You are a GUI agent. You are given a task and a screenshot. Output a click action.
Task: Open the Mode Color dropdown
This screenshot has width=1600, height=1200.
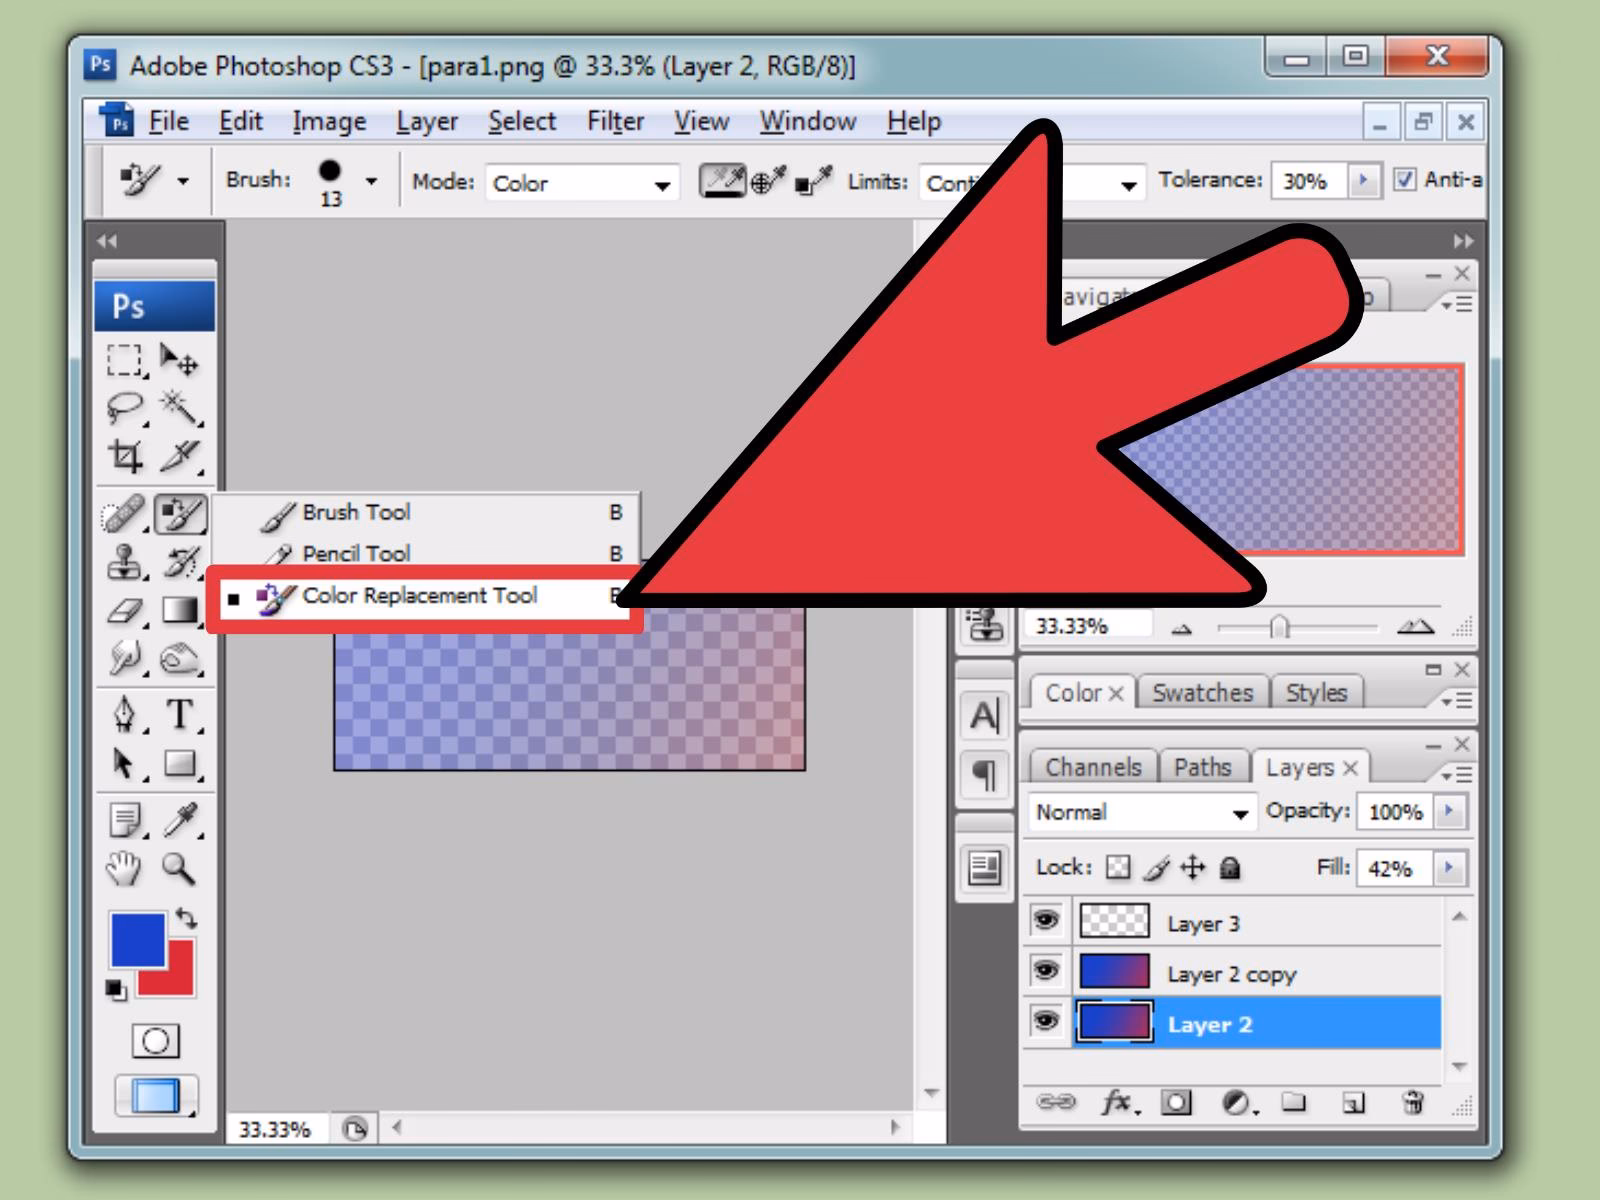(660, 183)
